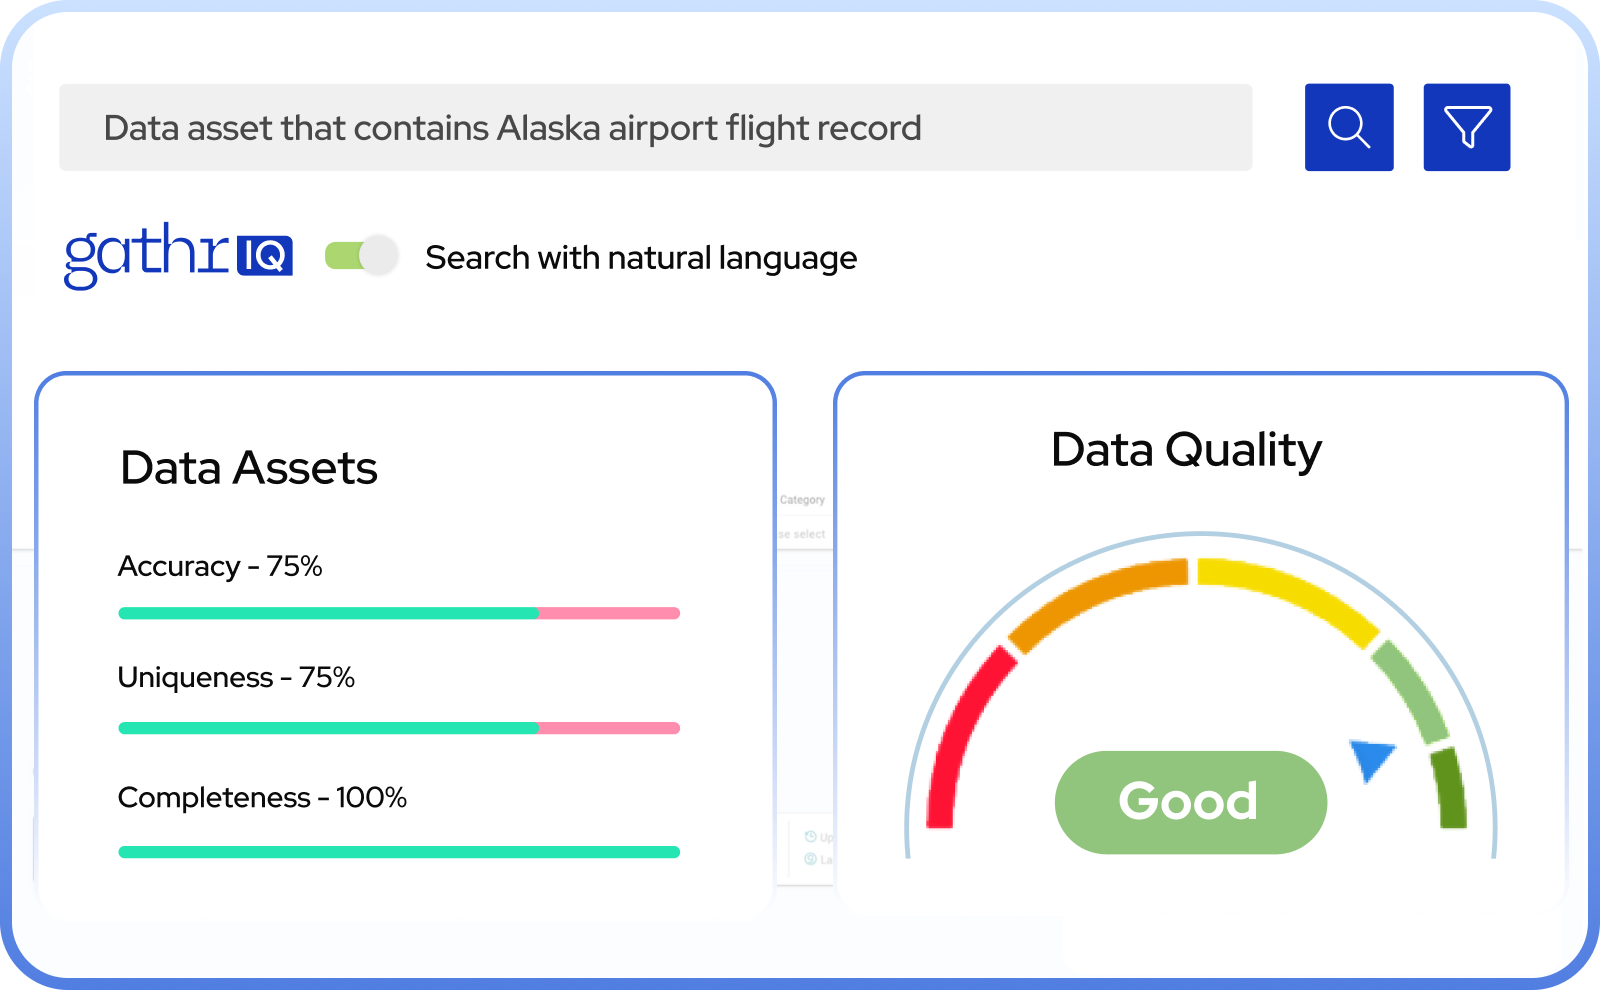Click the Completeness progress bar
This screenshot has width=1600, height=990.
point(399,852)
